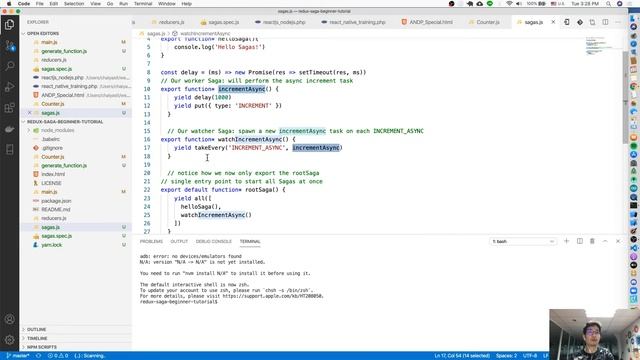
Task: Click the Wi-Fi icon in the menu bar
Action: coord(509,4)
